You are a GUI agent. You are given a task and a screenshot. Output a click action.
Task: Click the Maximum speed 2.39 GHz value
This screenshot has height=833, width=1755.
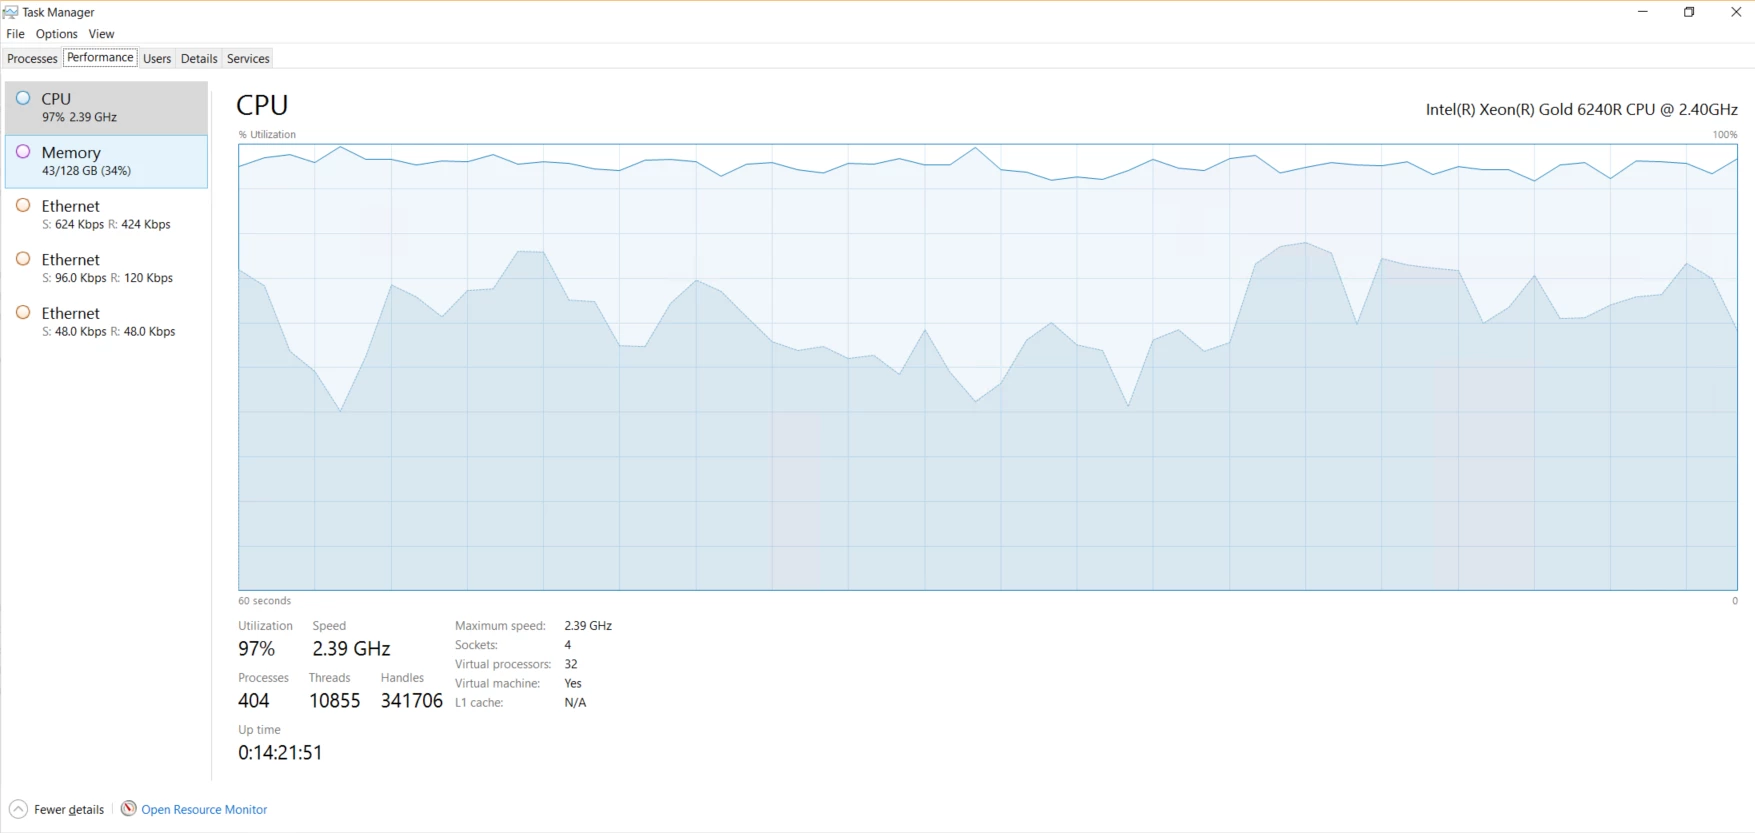pyautogui.click(x=588, y=626)
